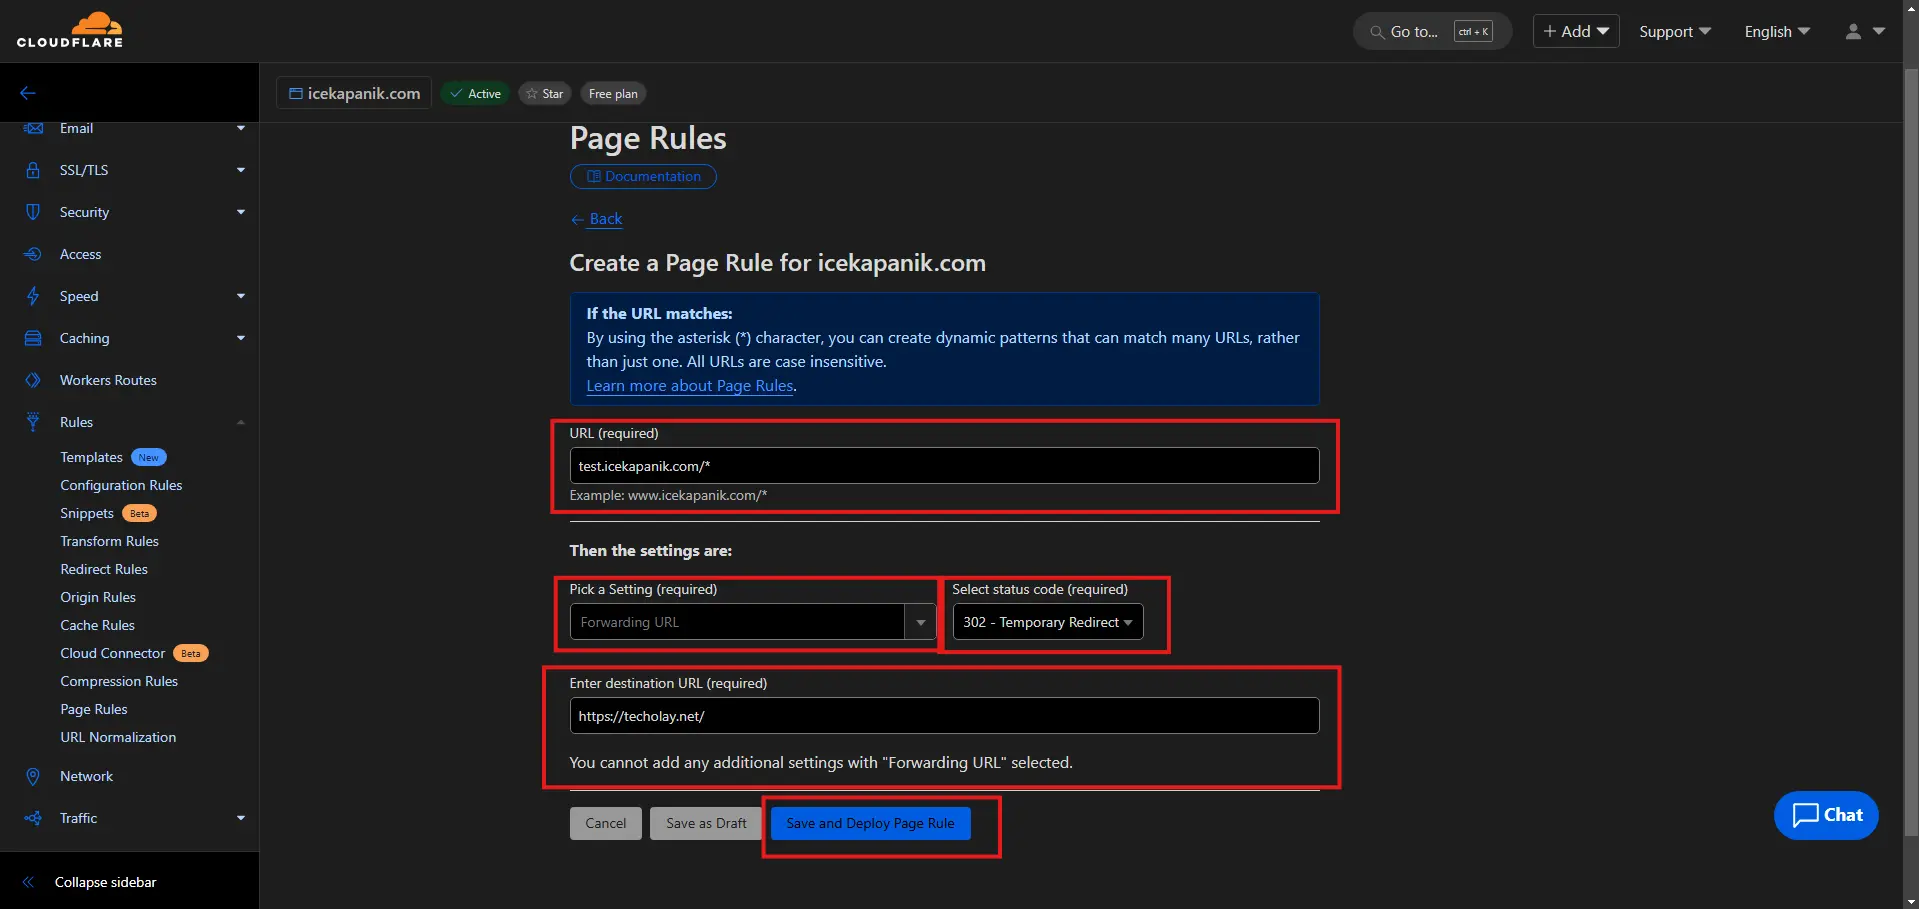Click the Go to search box
This screenshot has height=909, width=1919.
click(1432, 32)
